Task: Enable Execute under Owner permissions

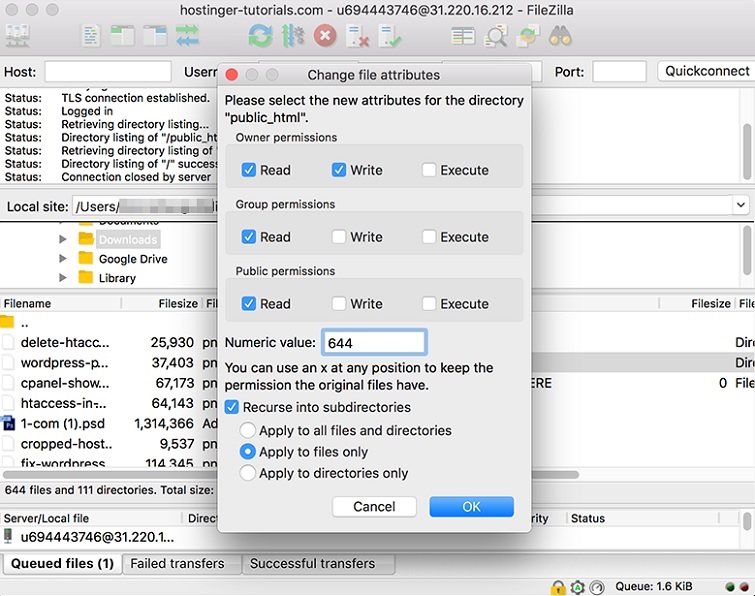Action: coord(429,170)
